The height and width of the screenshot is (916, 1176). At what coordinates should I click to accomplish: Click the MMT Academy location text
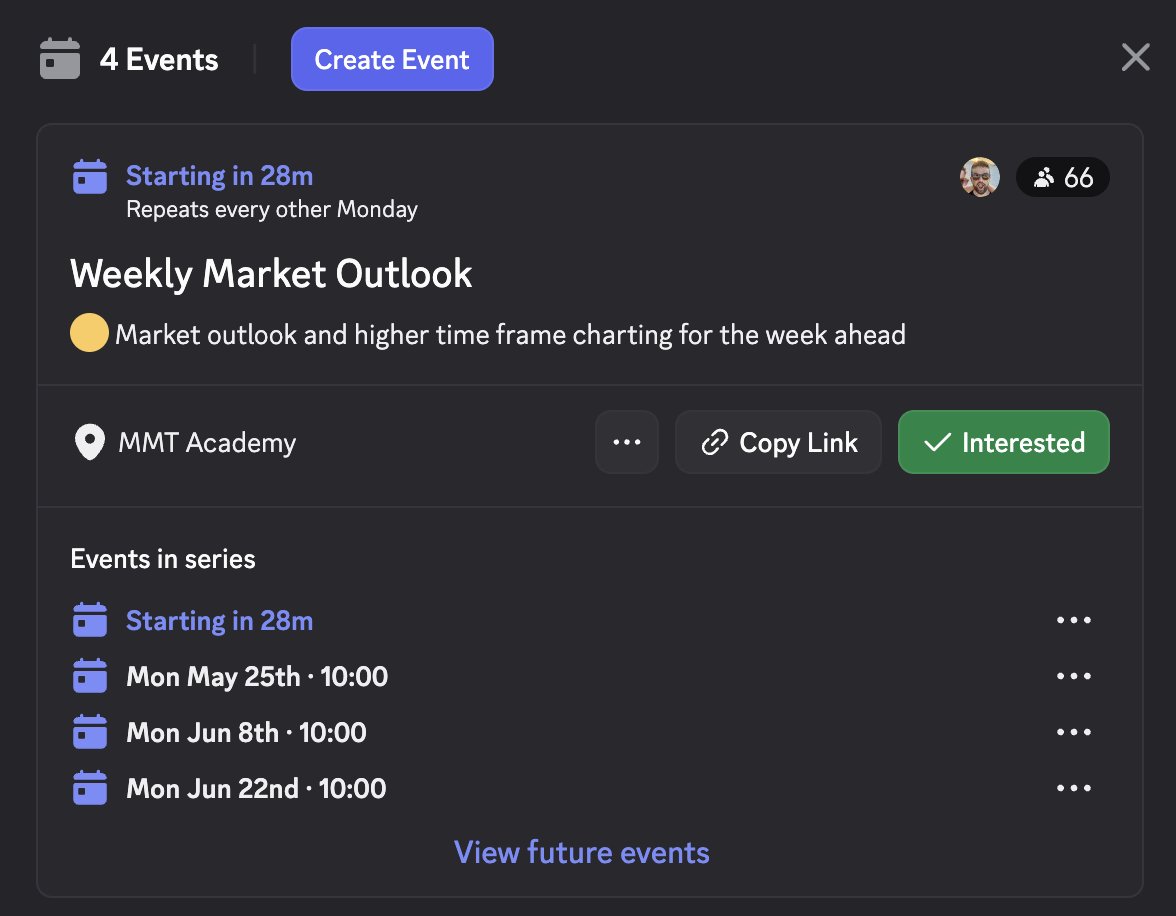pos(207,443)
